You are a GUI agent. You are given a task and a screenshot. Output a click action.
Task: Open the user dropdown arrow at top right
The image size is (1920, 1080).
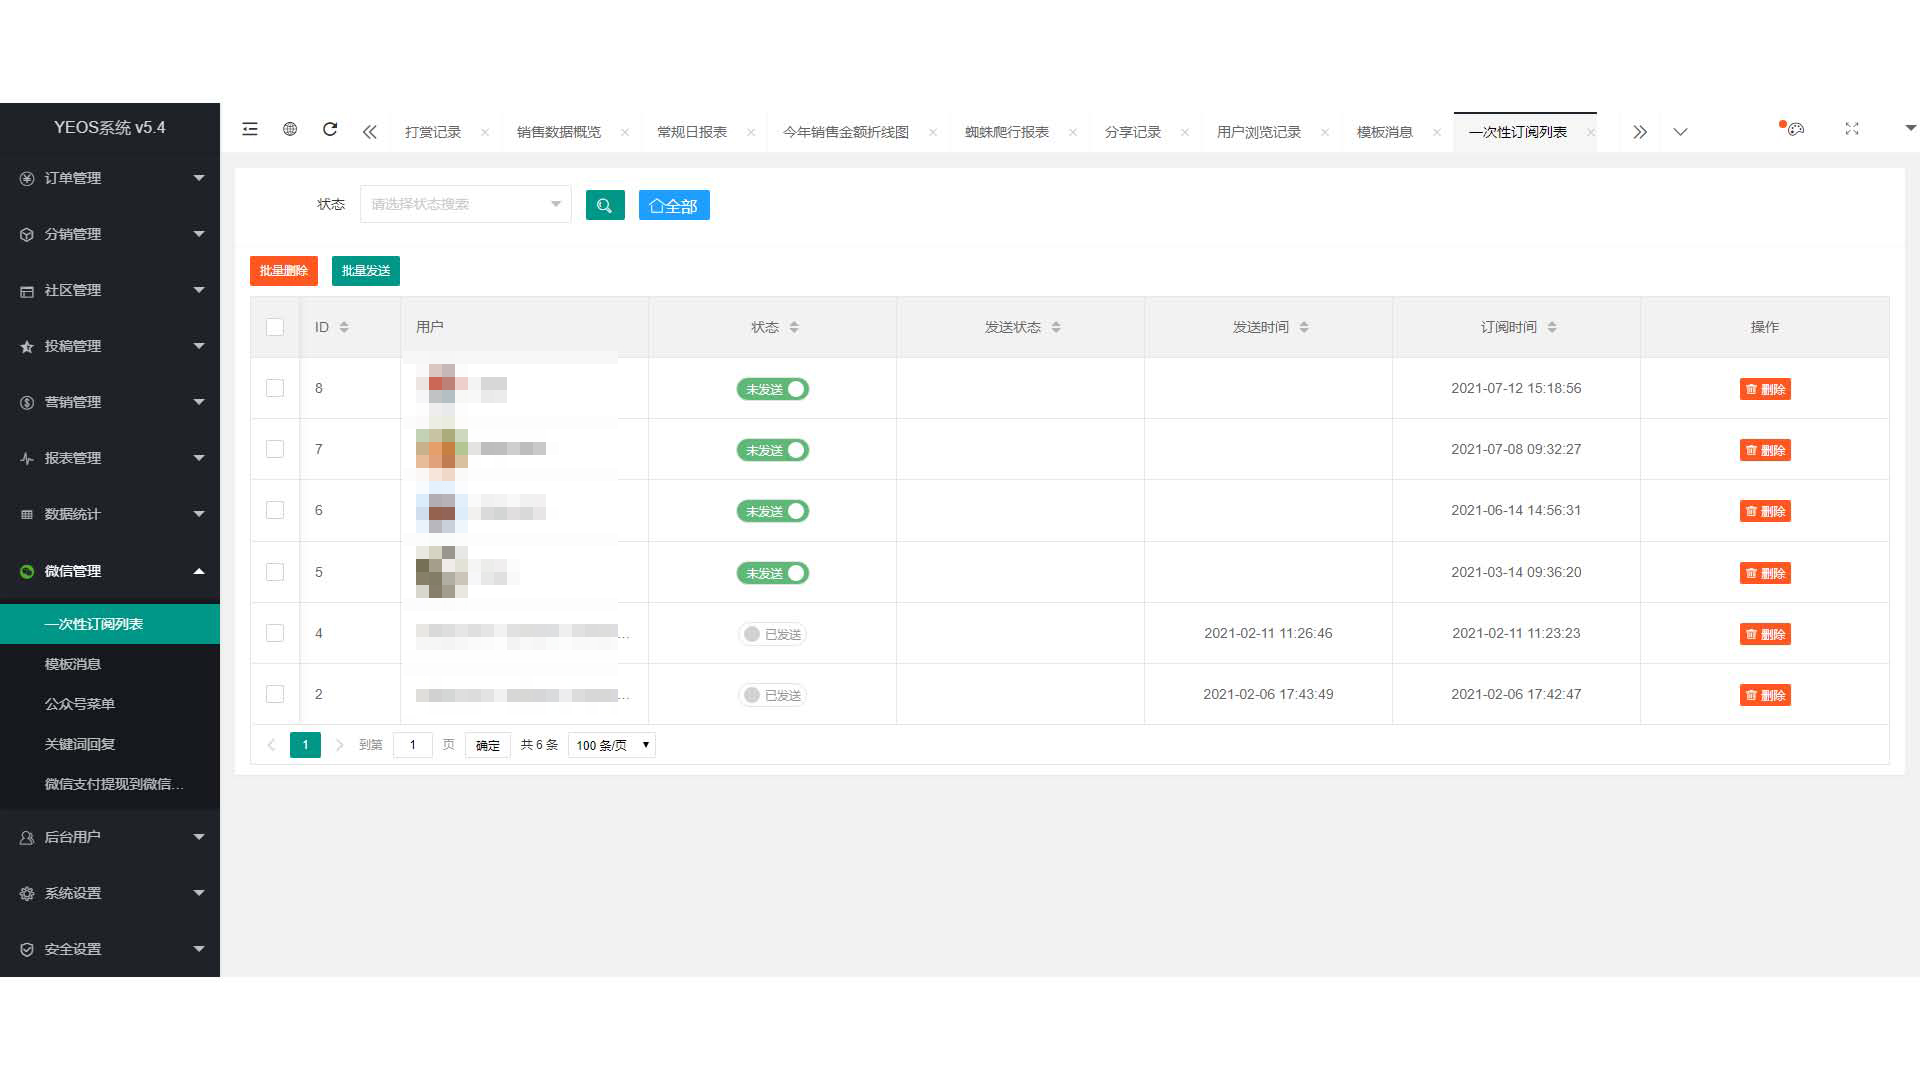[x=1910, y=128]
